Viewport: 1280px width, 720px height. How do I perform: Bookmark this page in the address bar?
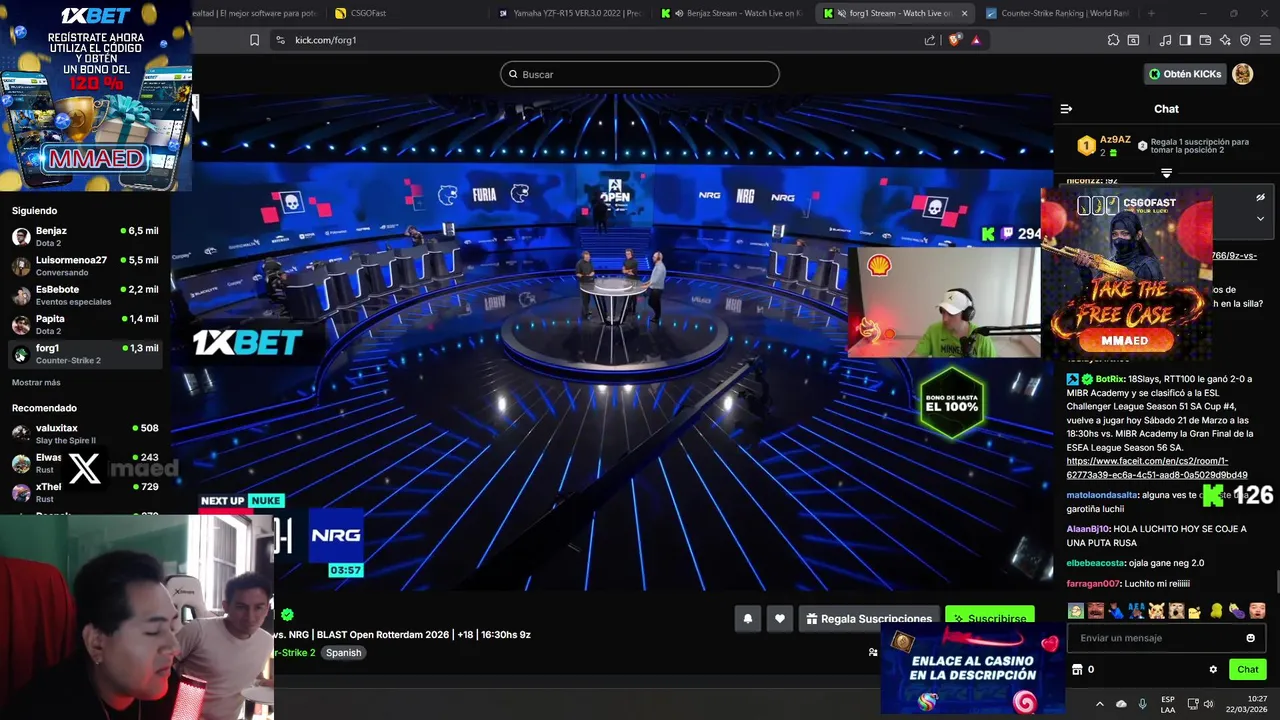254,40
